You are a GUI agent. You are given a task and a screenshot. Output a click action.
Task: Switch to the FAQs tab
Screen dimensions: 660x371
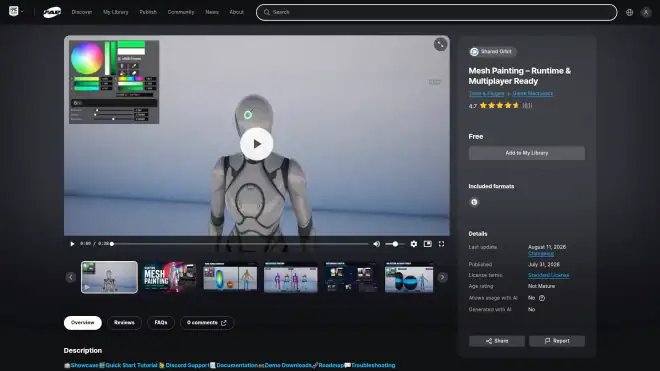pos(161,323)
